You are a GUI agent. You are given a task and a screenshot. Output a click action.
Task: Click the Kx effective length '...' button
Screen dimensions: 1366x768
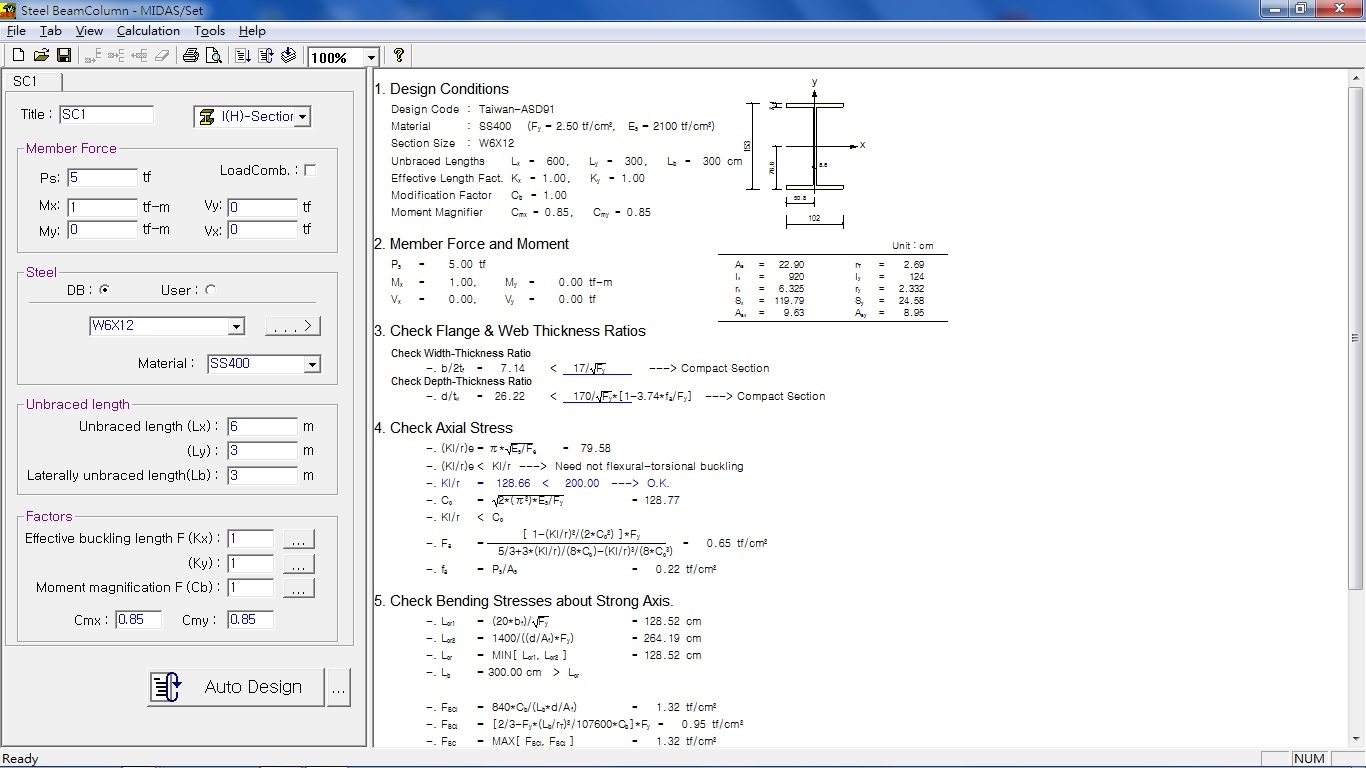click(299, 540)
